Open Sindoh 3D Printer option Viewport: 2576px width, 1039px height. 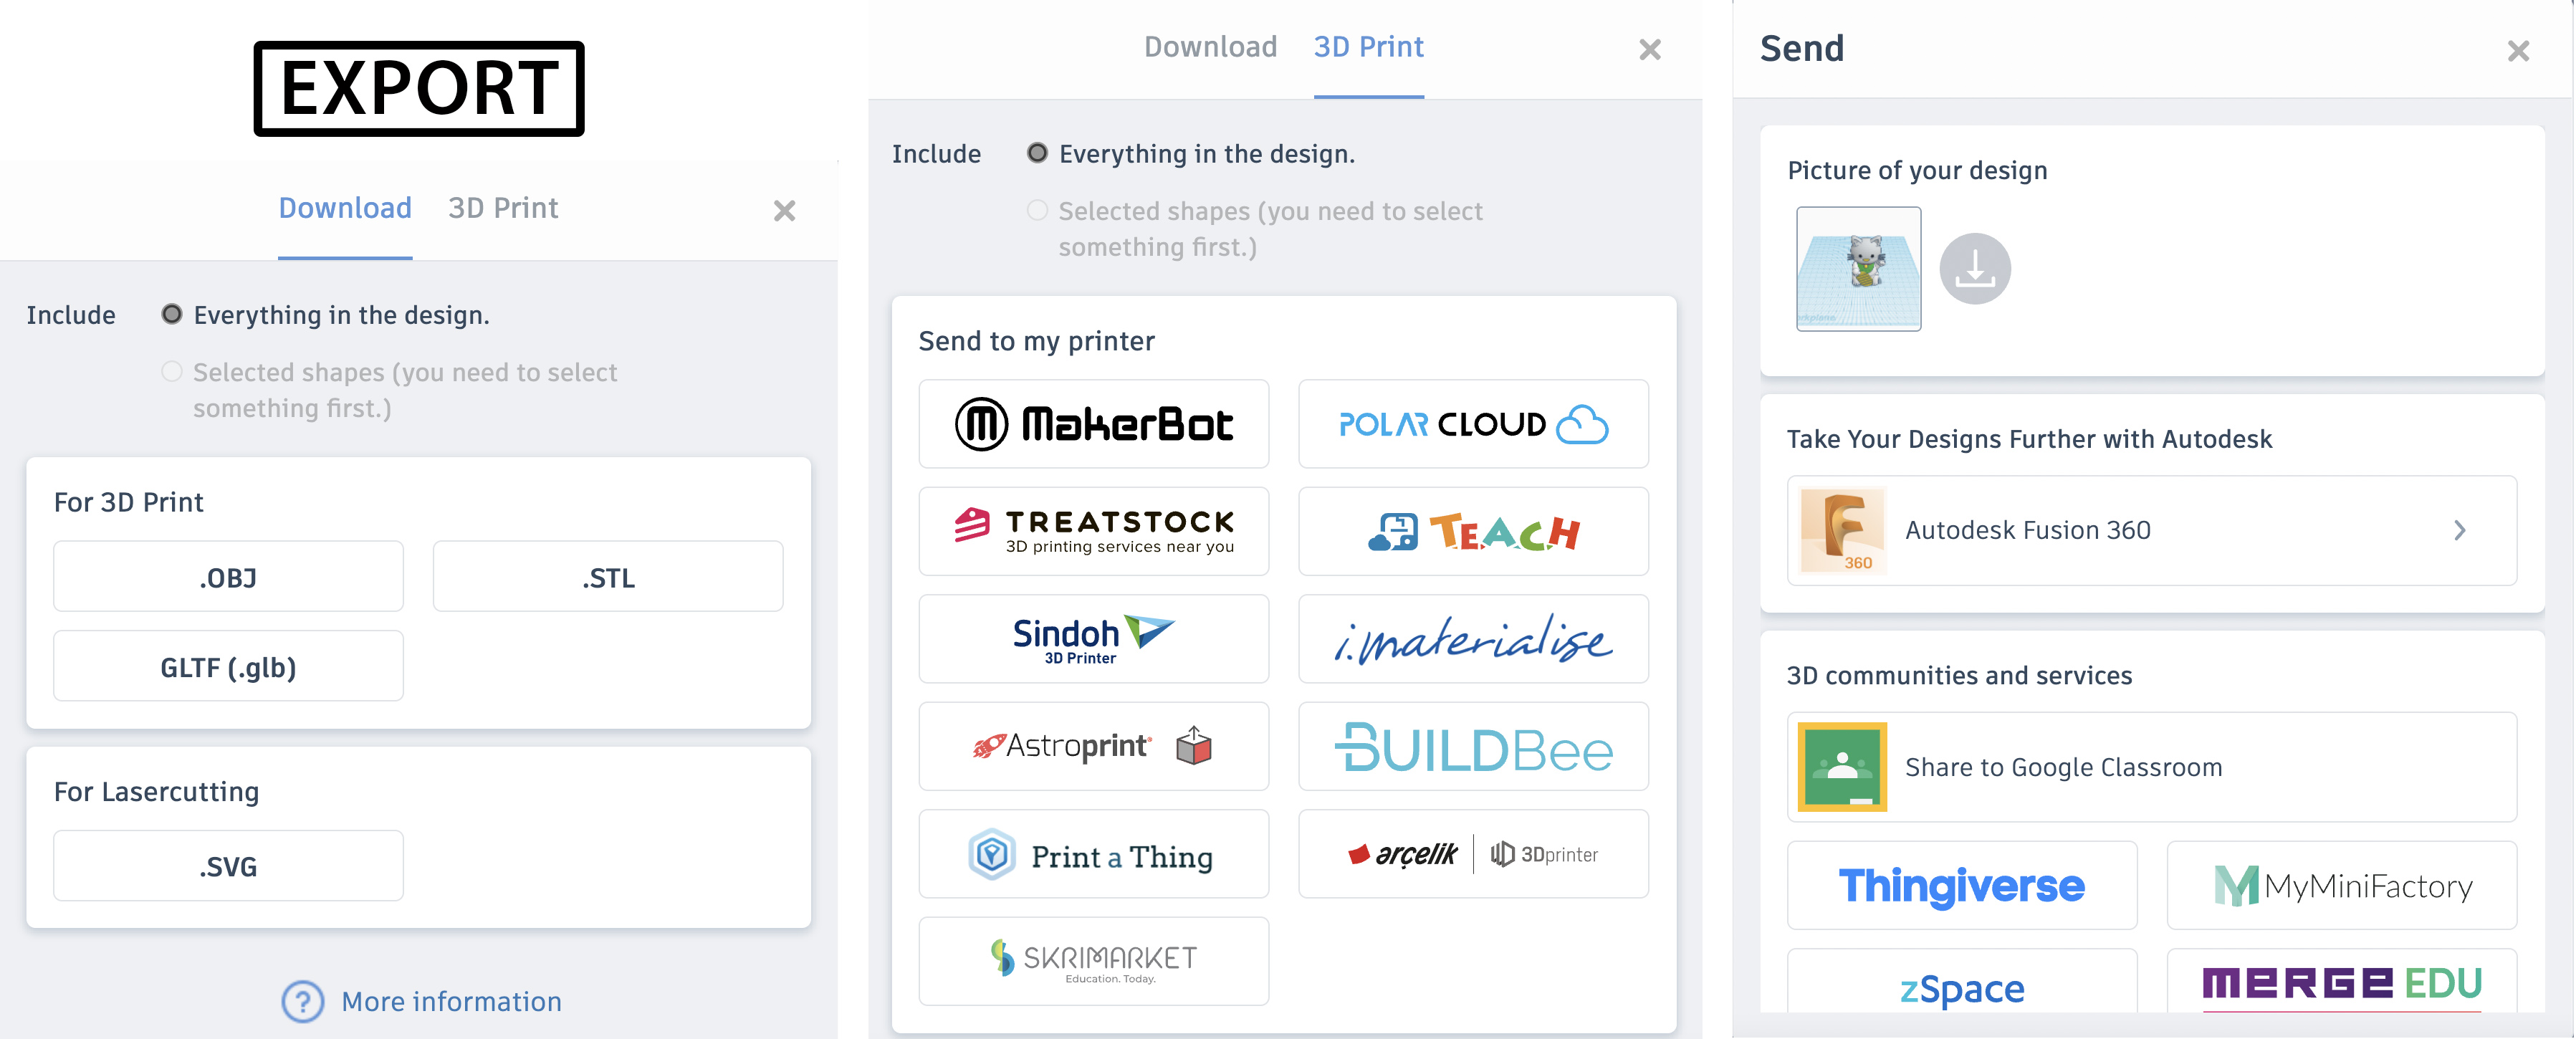tap(1093, 638)
